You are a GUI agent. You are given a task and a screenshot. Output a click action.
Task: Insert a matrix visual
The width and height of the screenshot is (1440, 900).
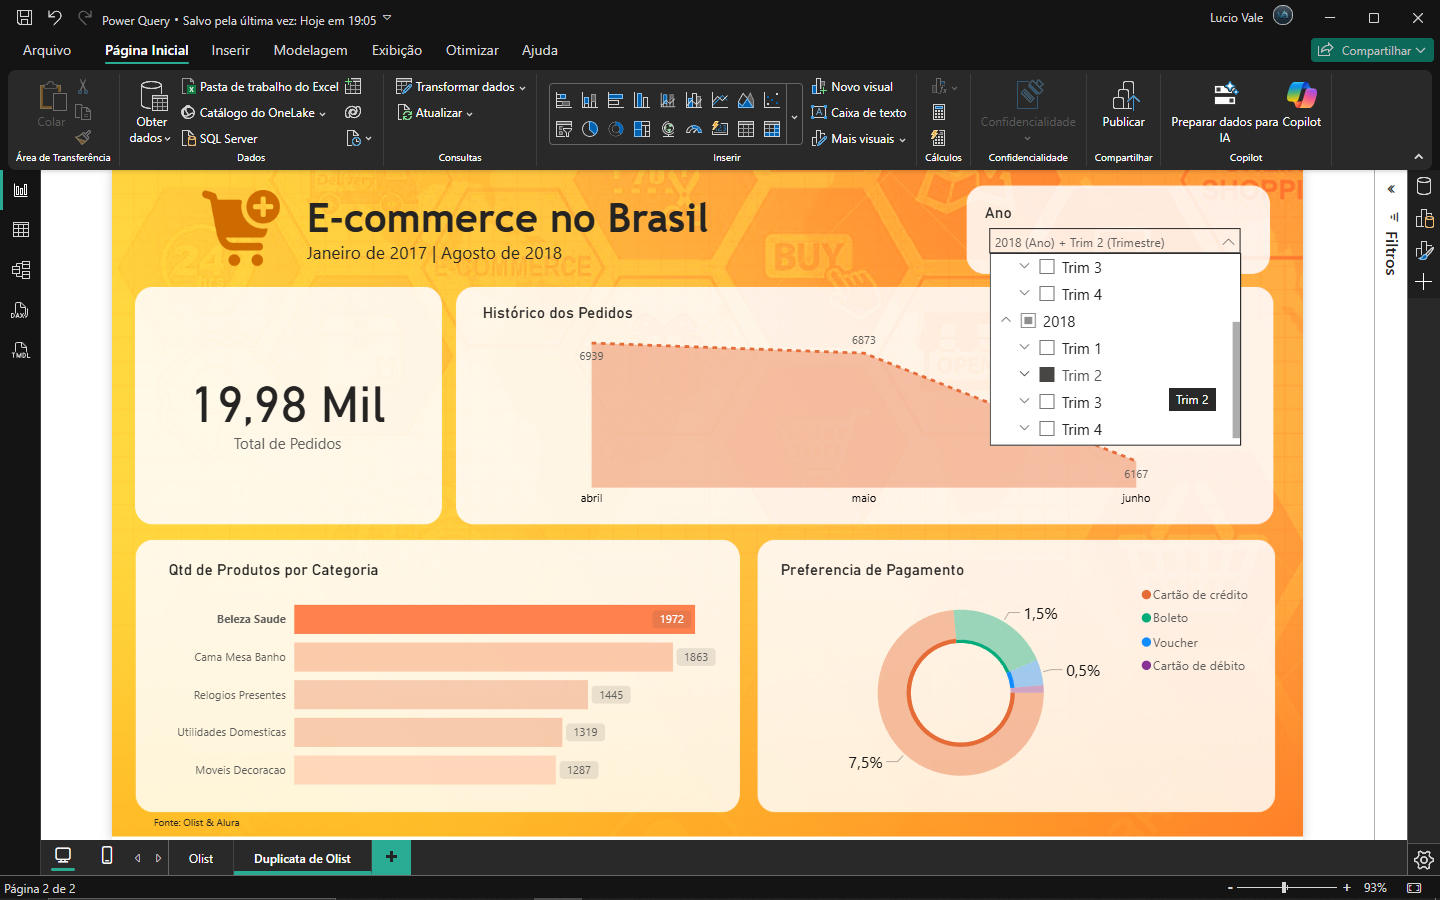pos(772,129)
